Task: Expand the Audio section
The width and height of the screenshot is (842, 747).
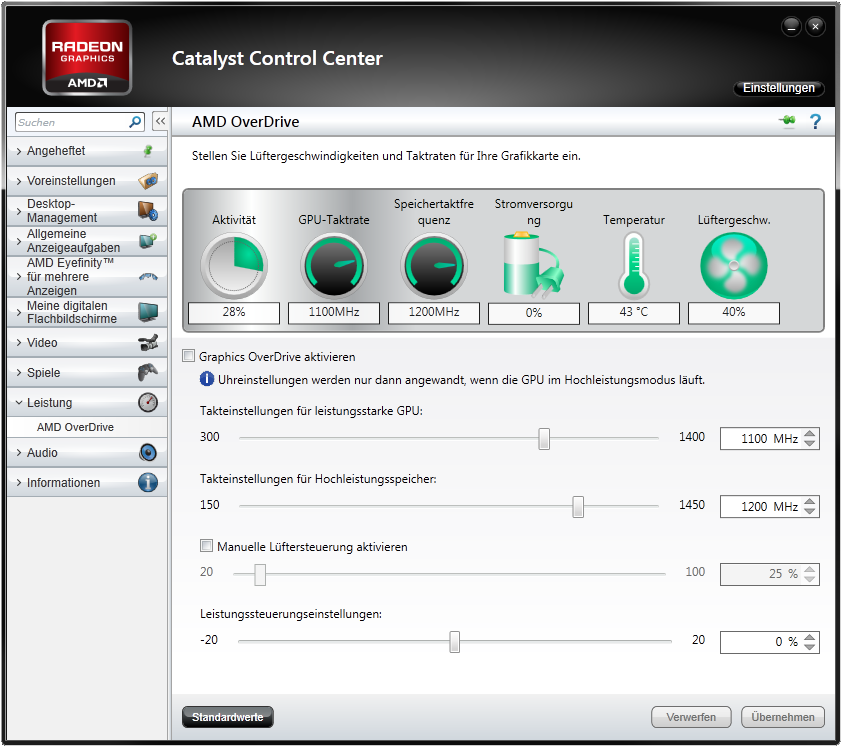Action: (19, 453)
